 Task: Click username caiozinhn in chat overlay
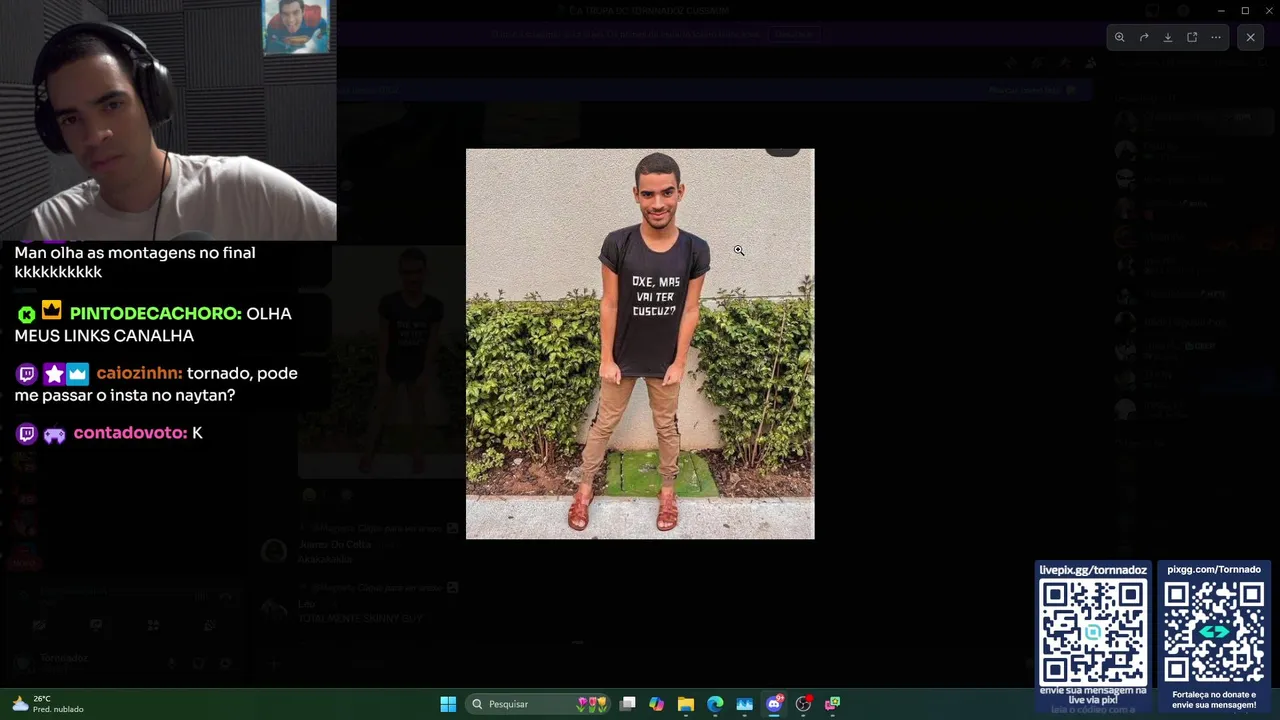139,373
